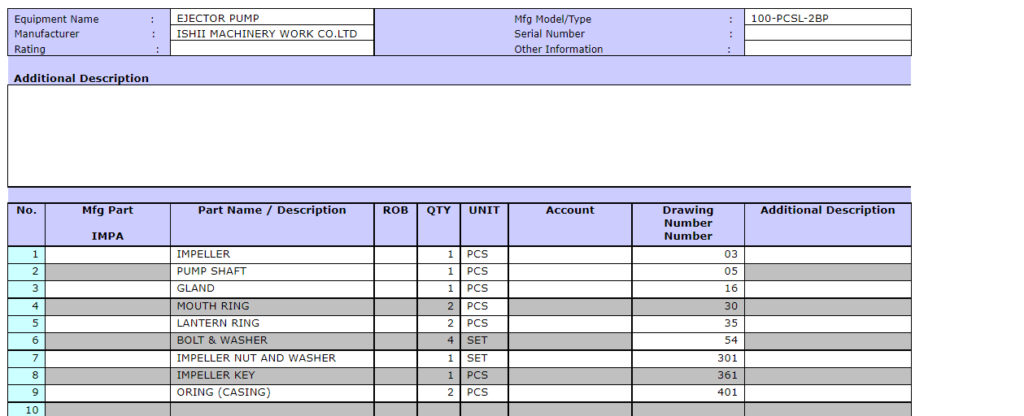Click the ORING (CASING) part cell
Viewport: 1024px width, 416px height.
click(x=272, y=392)
